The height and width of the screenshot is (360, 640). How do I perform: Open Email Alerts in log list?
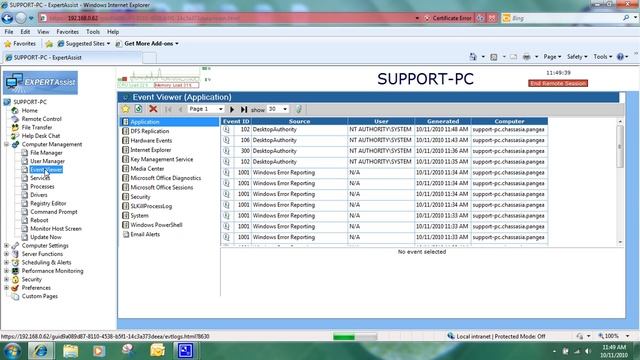145,234
